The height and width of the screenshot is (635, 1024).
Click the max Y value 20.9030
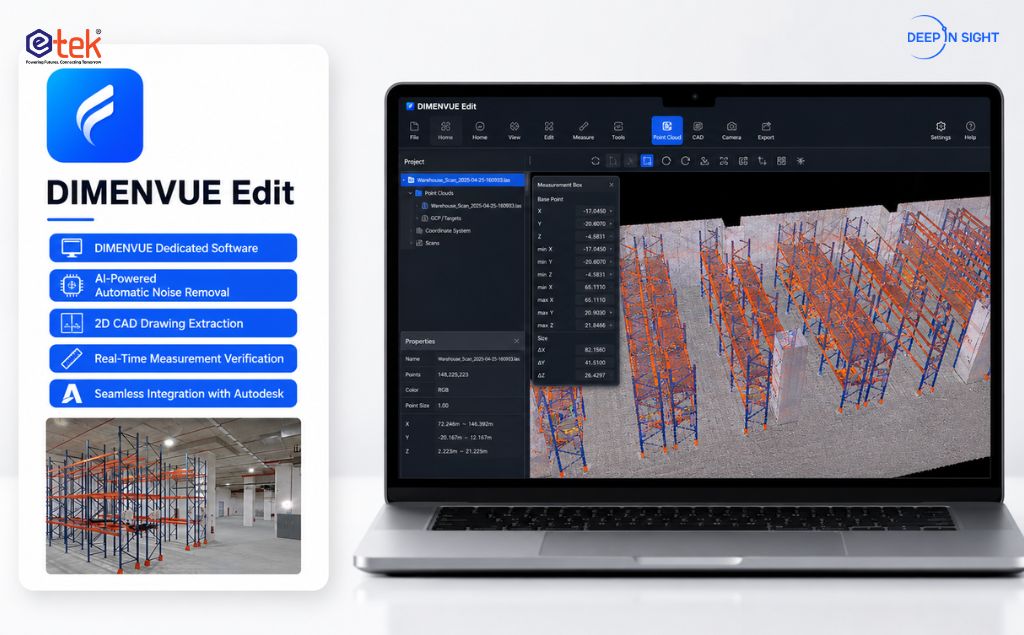pos(595,313)
